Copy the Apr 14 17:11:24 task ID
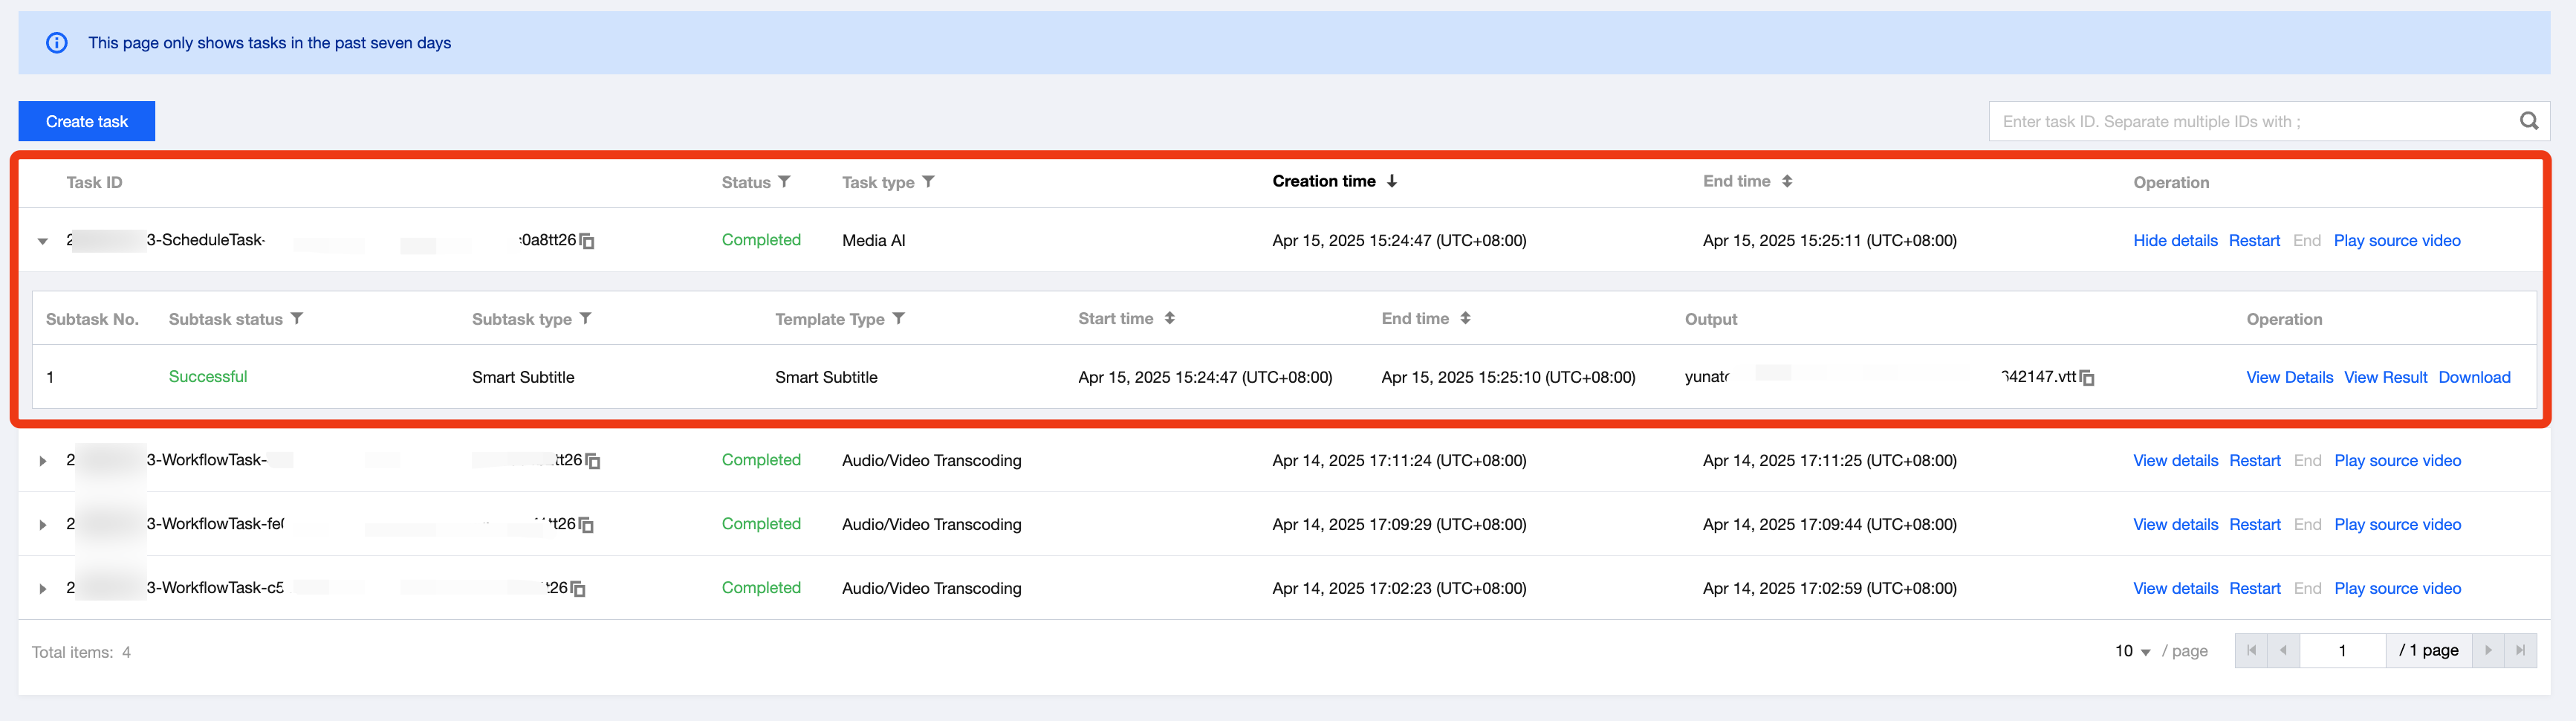Screen dimensions: 2576x721 (x=593, y=461)
